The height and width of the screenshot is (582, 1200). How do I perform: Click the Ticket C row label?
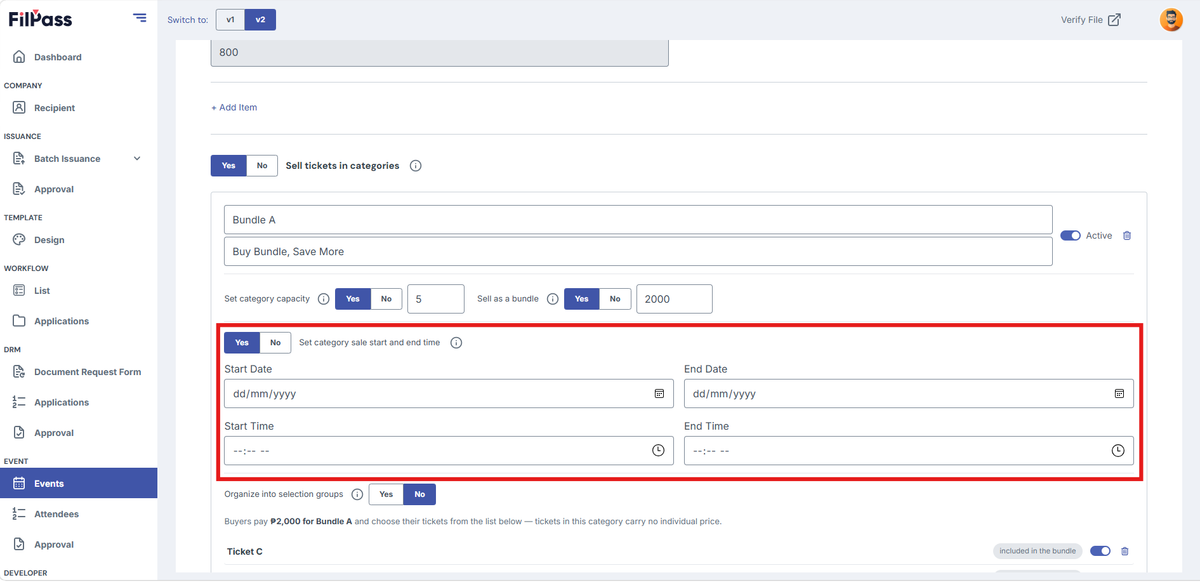tap(245, 551)
